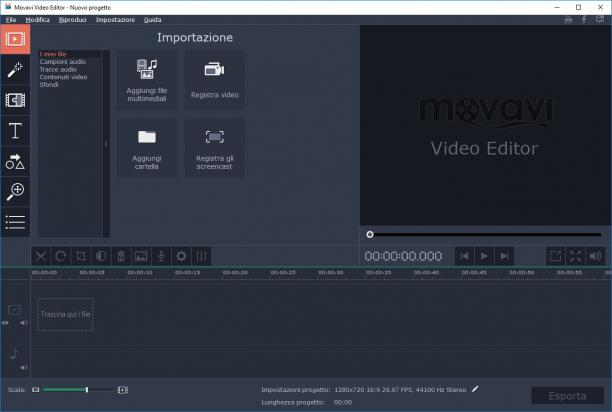Click the preview seek bar handle
Image resolution: width=612 pixels, height=412 pixels.
pos(370,234)
